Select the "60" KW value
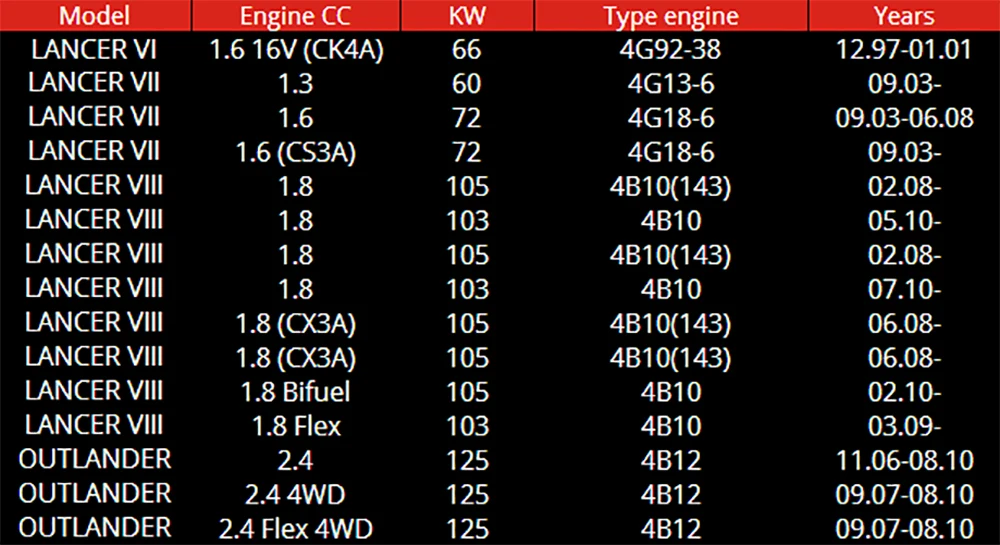 pyautogui.click(x=467, y=84)
